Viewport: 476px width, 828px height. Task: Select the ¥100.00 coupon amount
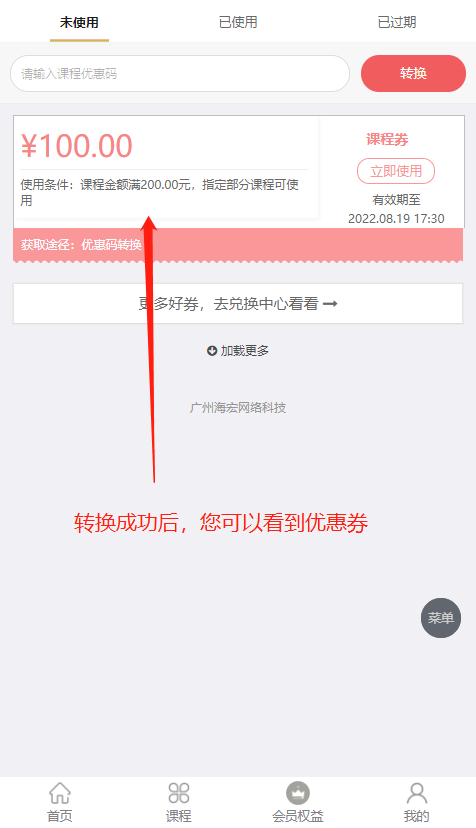tap(77, 146)
